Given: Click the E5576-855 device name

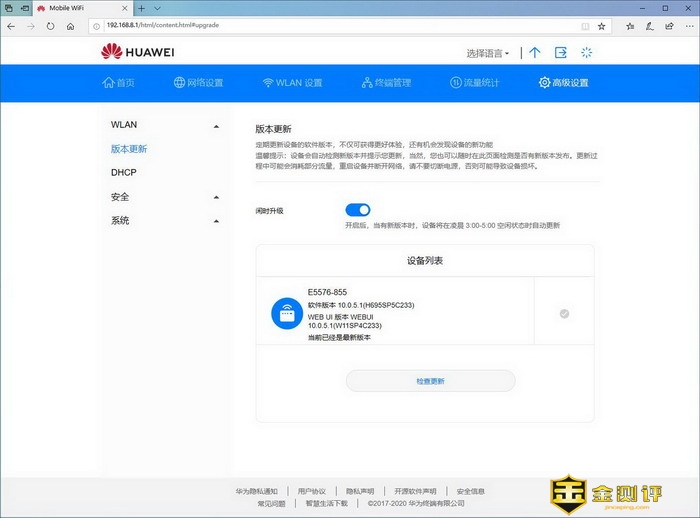Looking at the screenshot, I should pyautogui.click(x=327, y=292).
